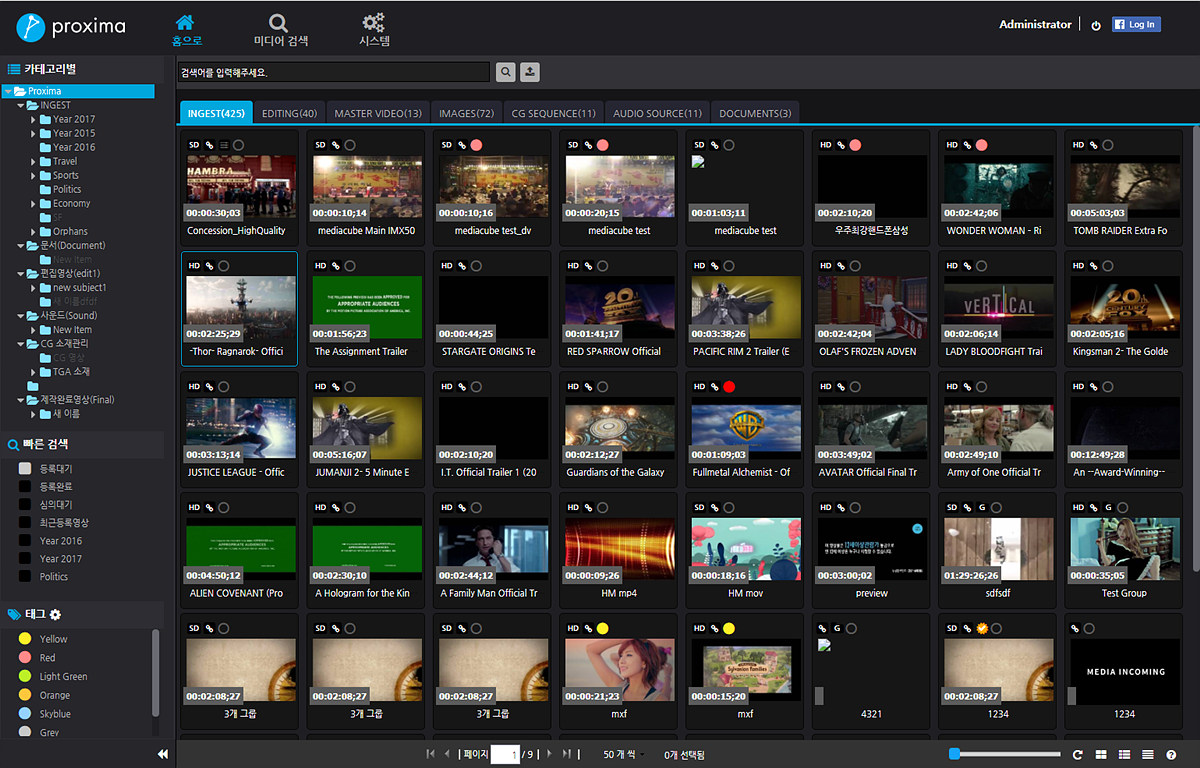This screenshot has width=1200, height=768.
Task: Collapse the left sidebar with double arrow
Action: point(163,754)
